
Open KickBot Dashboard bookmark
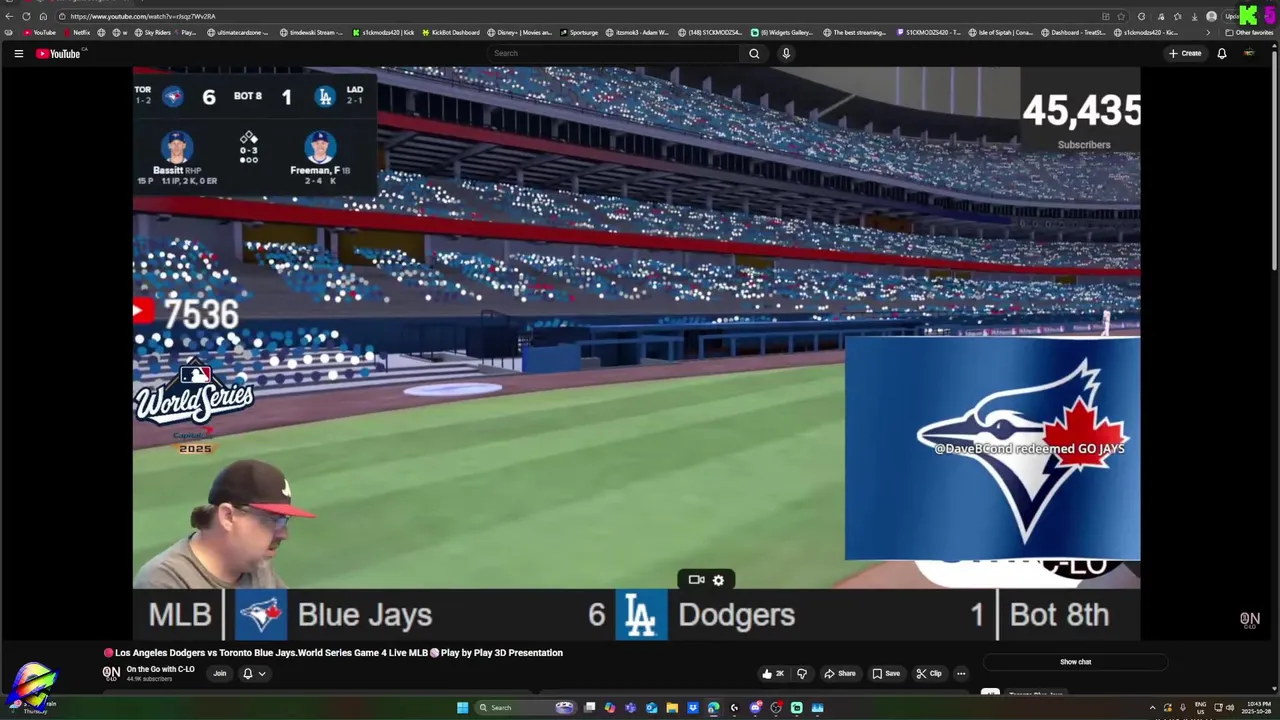pos(450,32)
